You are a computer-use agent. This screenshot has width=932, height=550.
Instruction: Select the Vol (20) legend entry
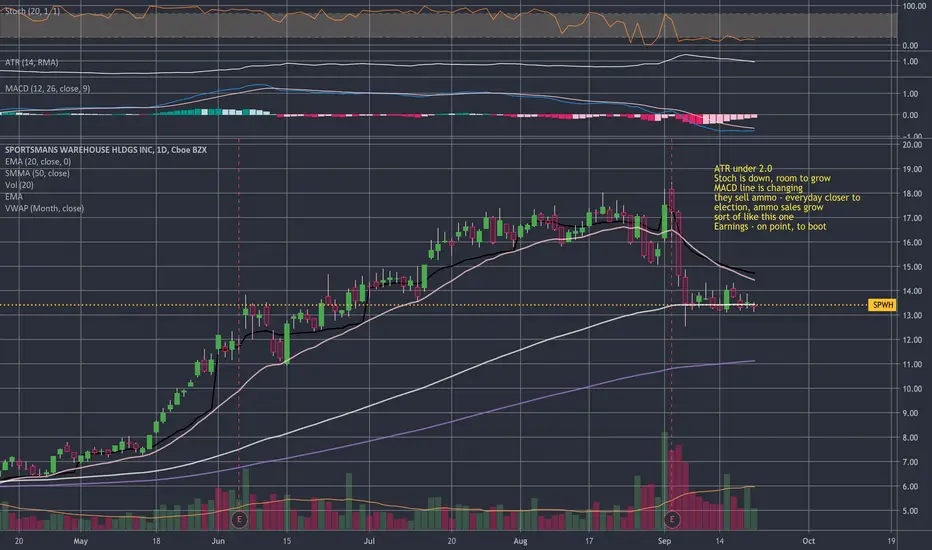click(x=20, y=185)
